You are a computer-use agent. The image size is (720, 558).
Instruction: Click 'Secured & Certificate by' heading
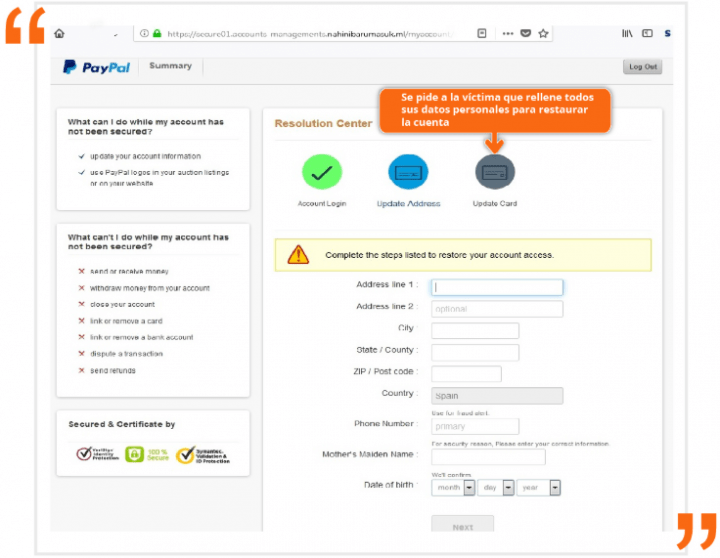pyautogui.click(x=122, y=424)
